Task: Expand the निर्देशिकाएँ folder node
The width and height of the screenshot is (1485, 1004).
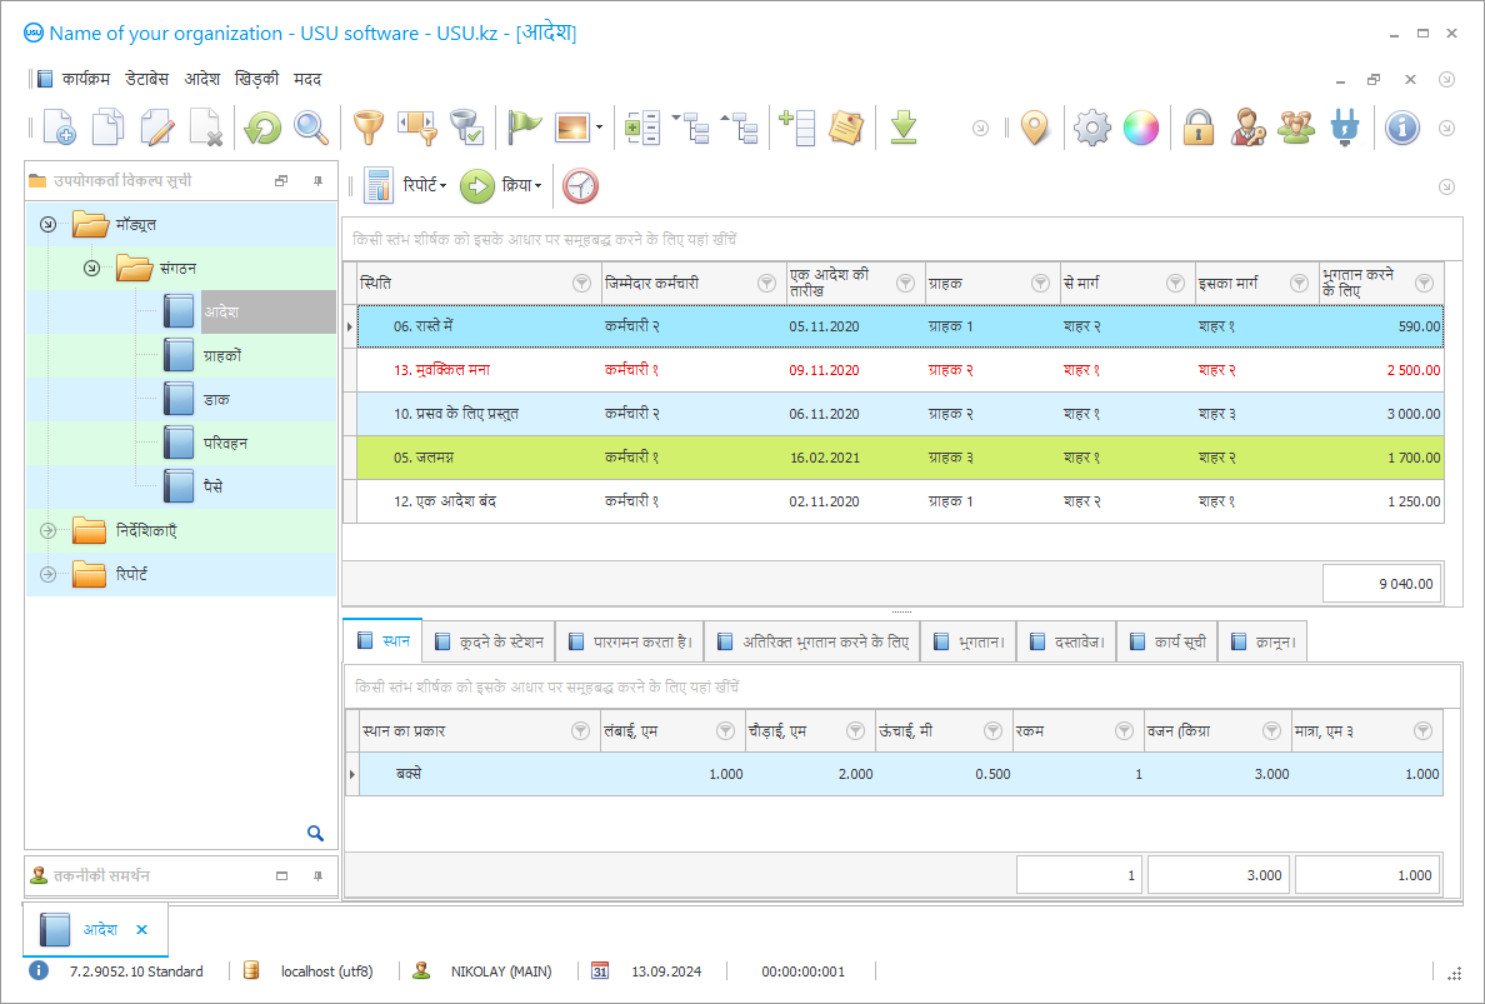Action: [48, 531]
